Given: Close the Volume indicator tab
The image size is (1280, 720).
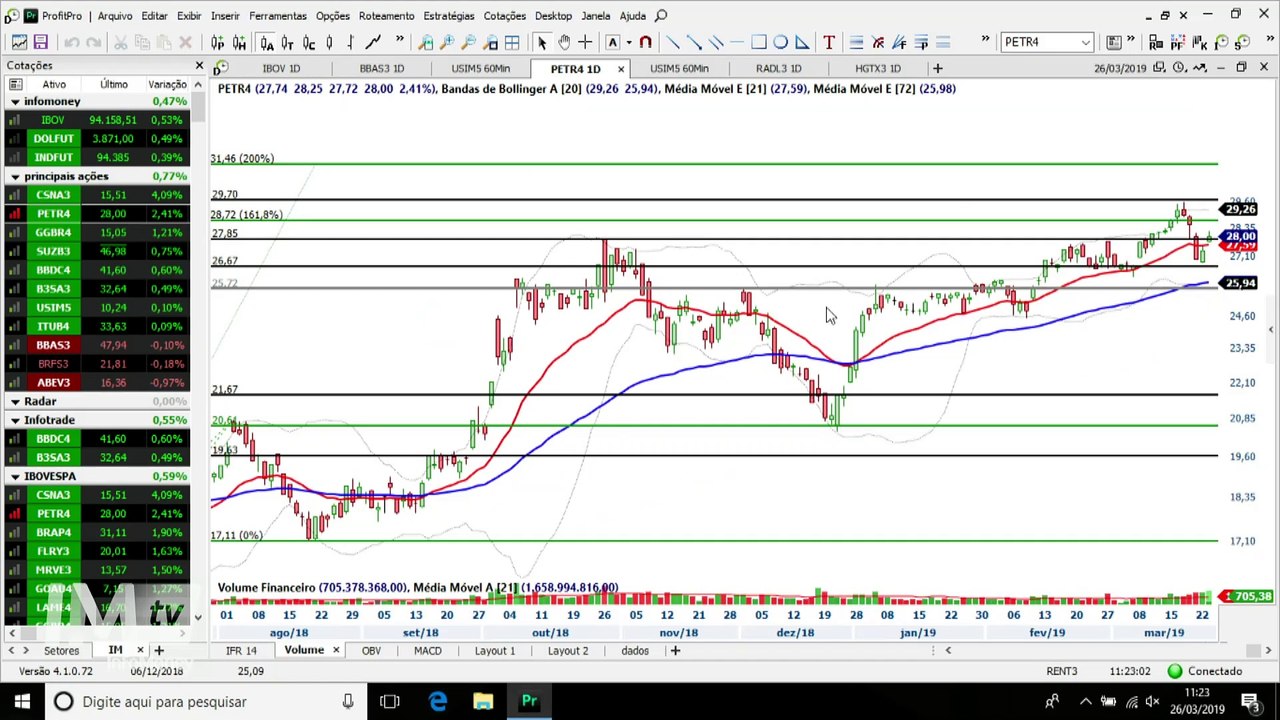Looking at the screenshot, I should tap(336, 651).
